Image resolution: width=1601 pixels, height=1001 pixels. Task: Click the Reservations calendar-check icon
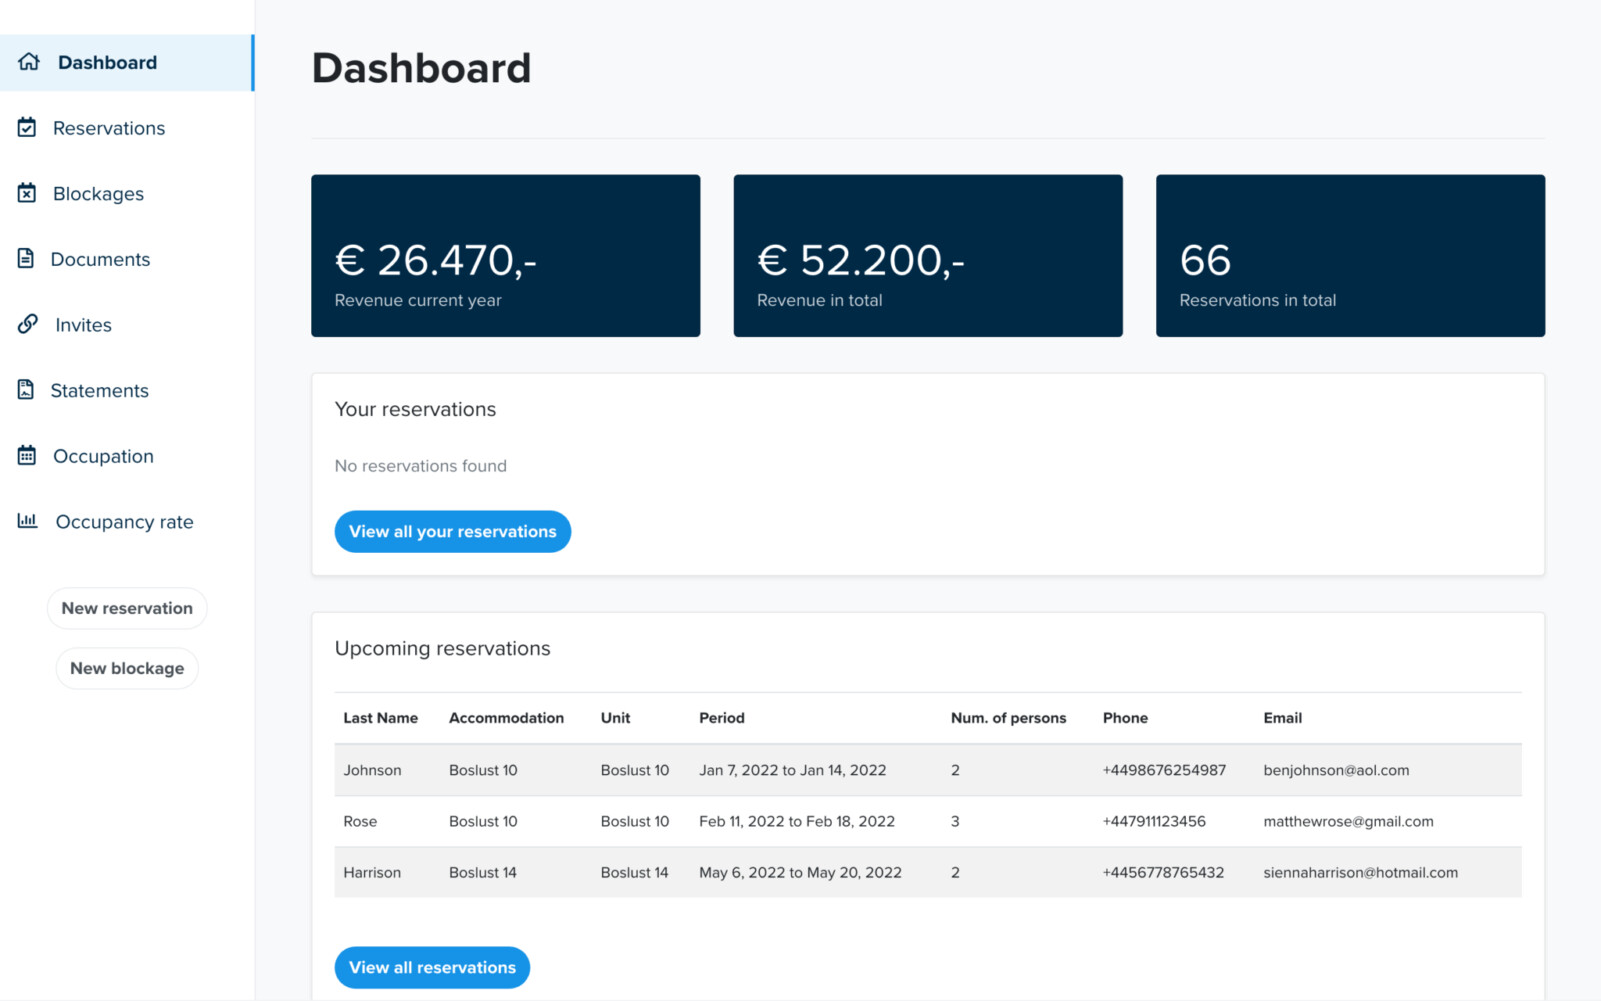27,128
